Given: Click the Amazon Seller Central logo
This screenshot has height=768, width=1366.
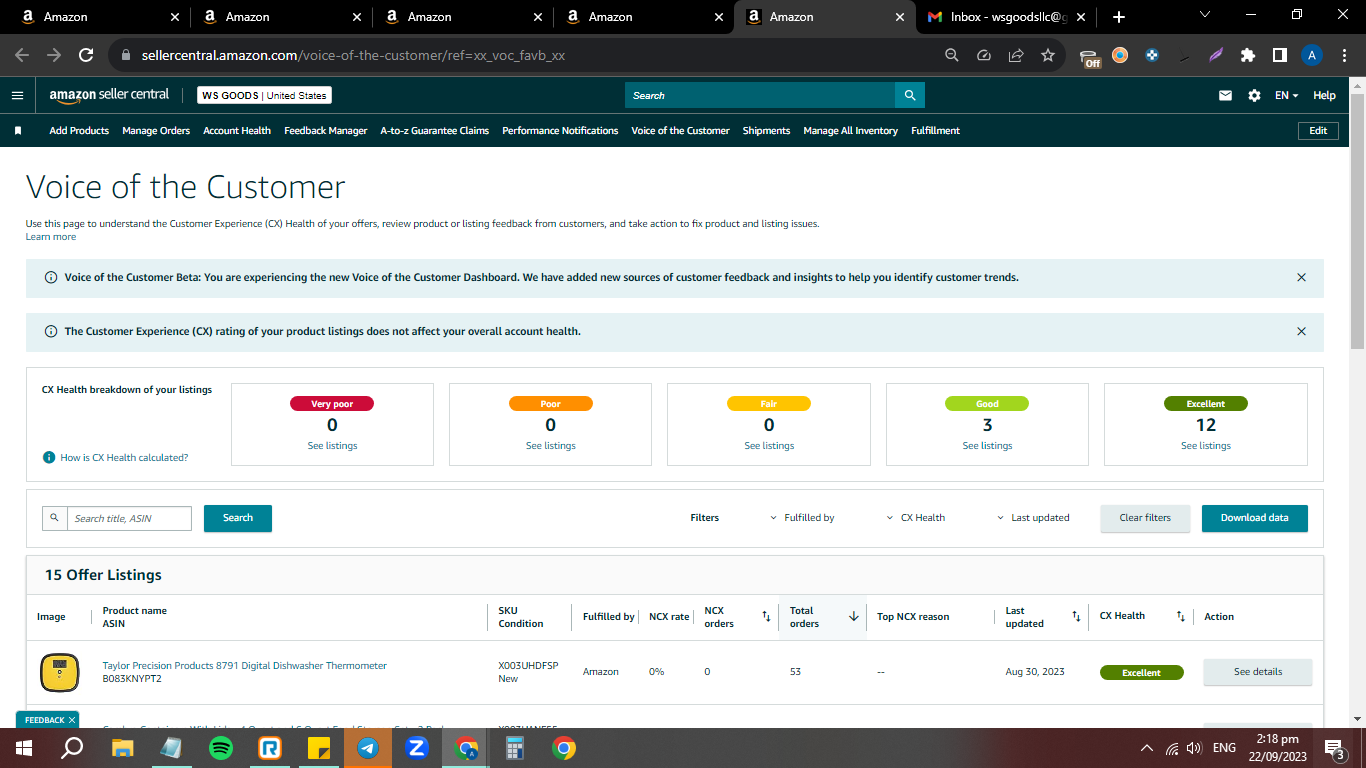Looking at the screenshot, I should (x=109, y=95).
